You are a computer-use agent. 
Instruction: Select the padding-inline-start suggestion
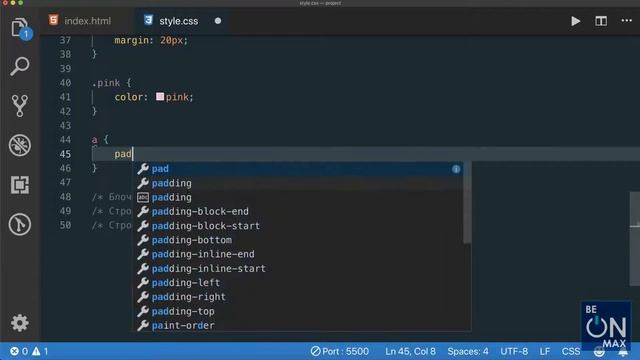[299, 269]
